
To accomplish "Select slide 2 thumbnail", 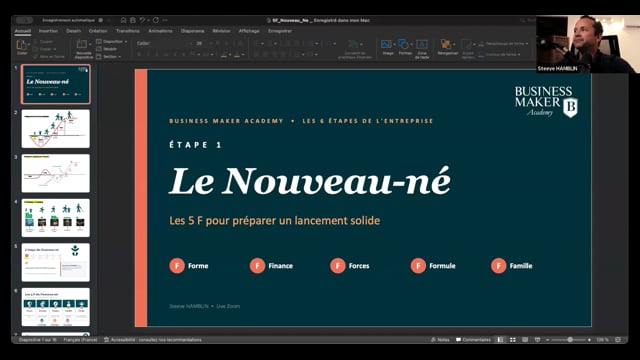I will pyautogui.click(x=56, y=129).
